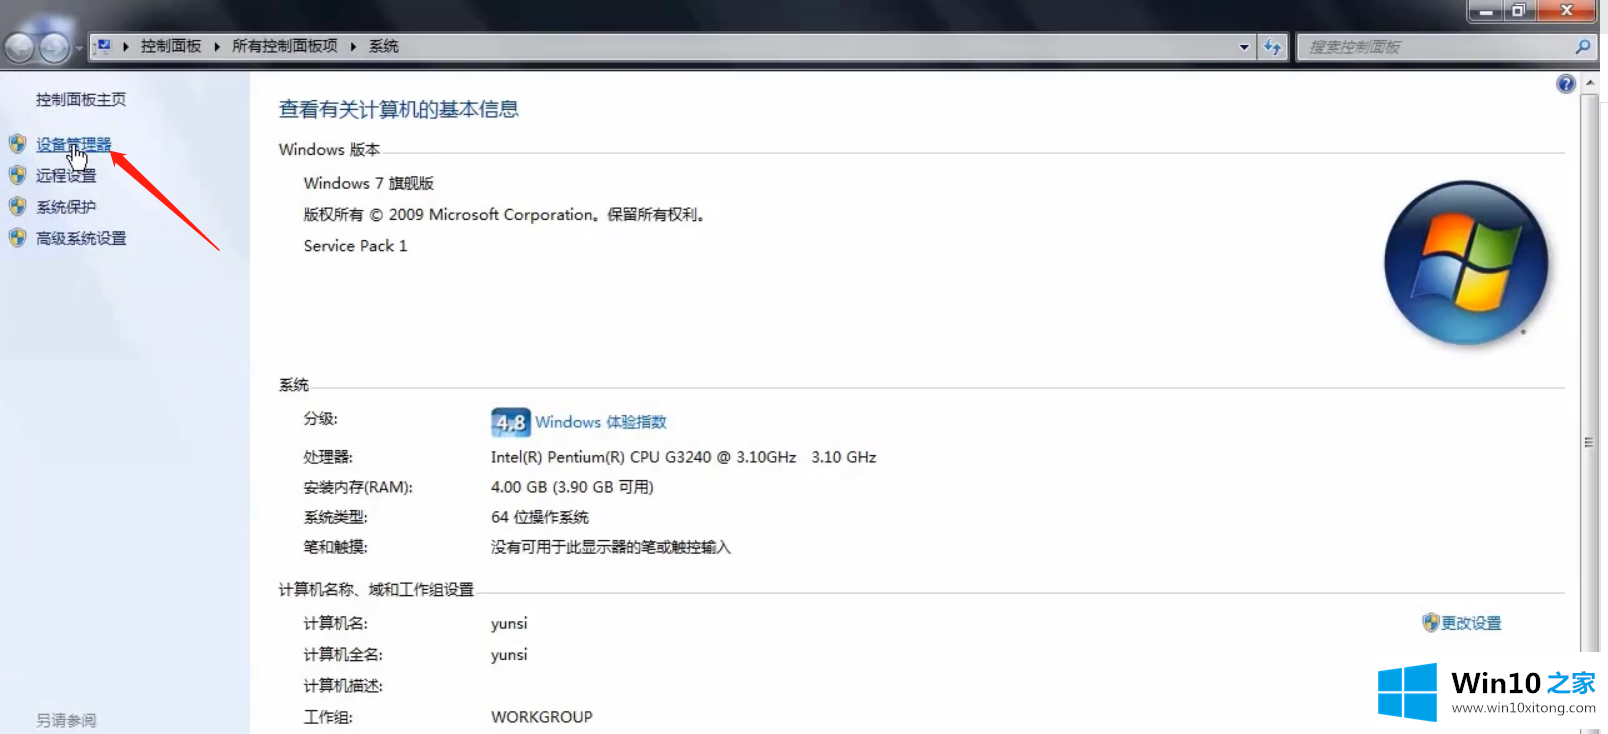Viewport: 1608px width, 734px height.
Task: Open Windows 体验指数 link
Action: pos(600,422)
